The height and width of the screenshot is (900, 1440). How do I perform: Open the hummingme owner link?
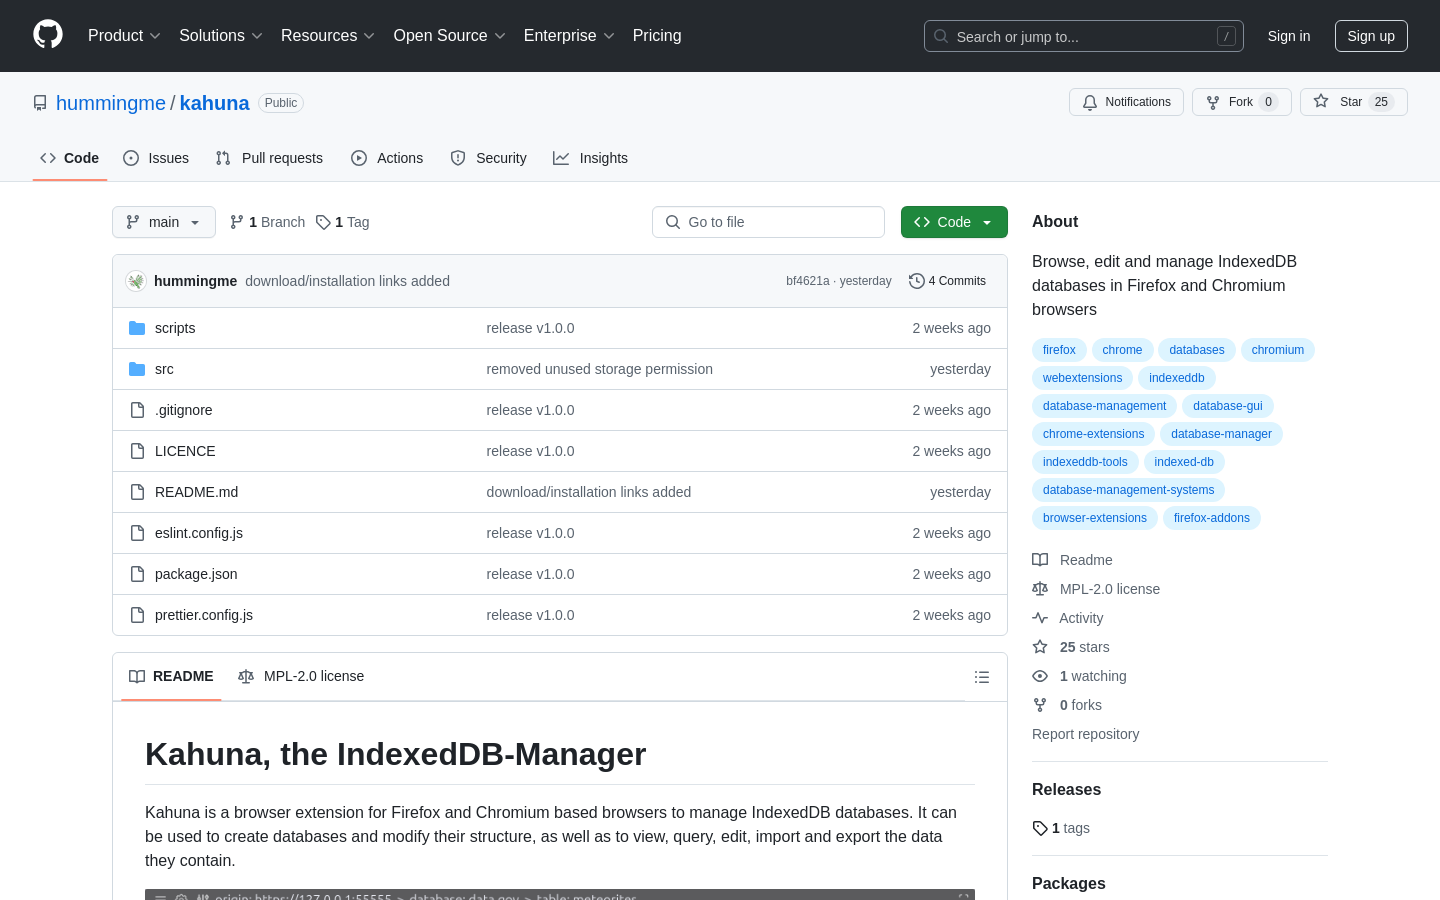coord(111,103)
